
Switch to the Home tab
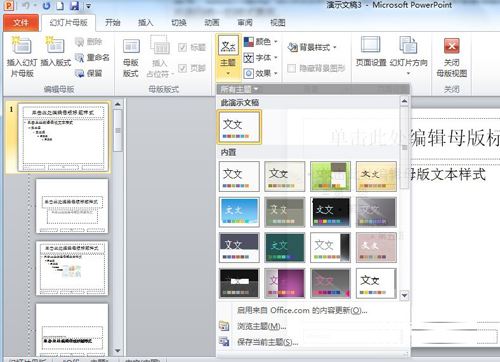(x=113, y=23)
